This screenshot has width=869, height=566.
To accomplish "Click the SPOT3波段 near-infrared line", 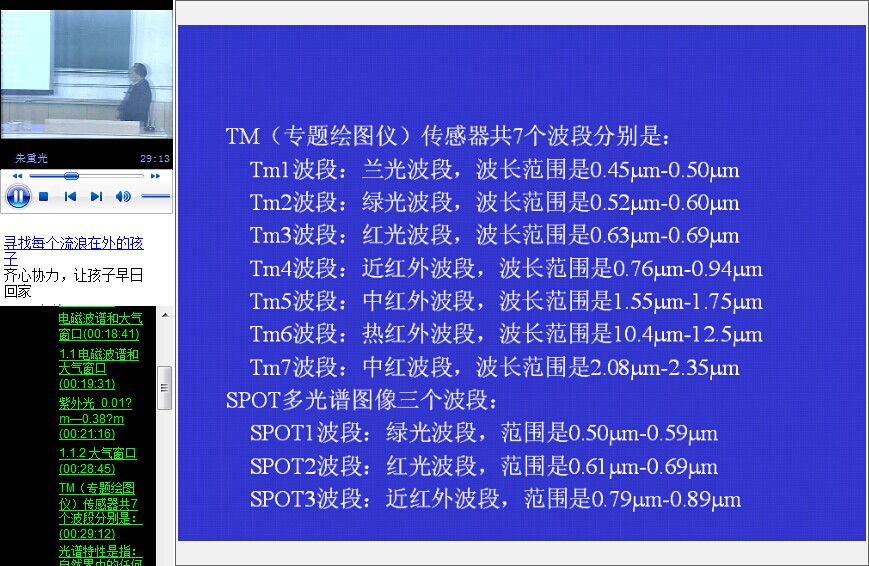I will click(x=495, y=499).
